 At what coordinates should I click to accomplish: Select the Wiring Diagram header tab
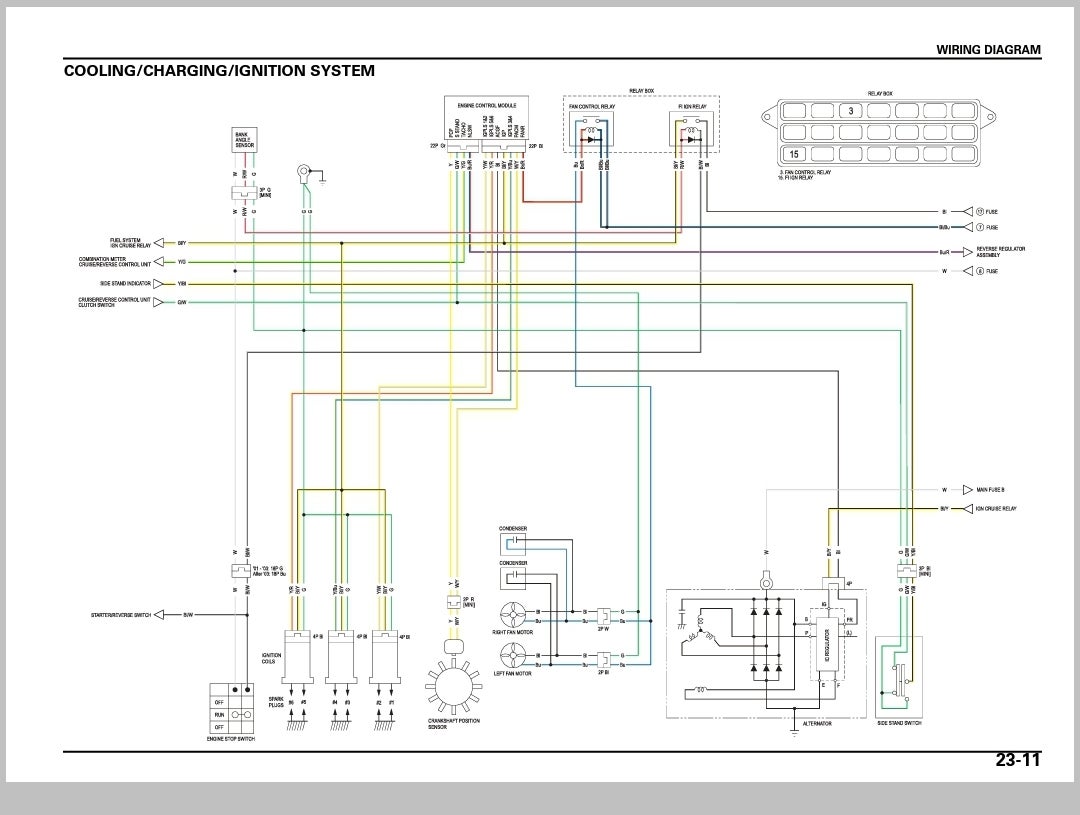[x=987, y=46]
